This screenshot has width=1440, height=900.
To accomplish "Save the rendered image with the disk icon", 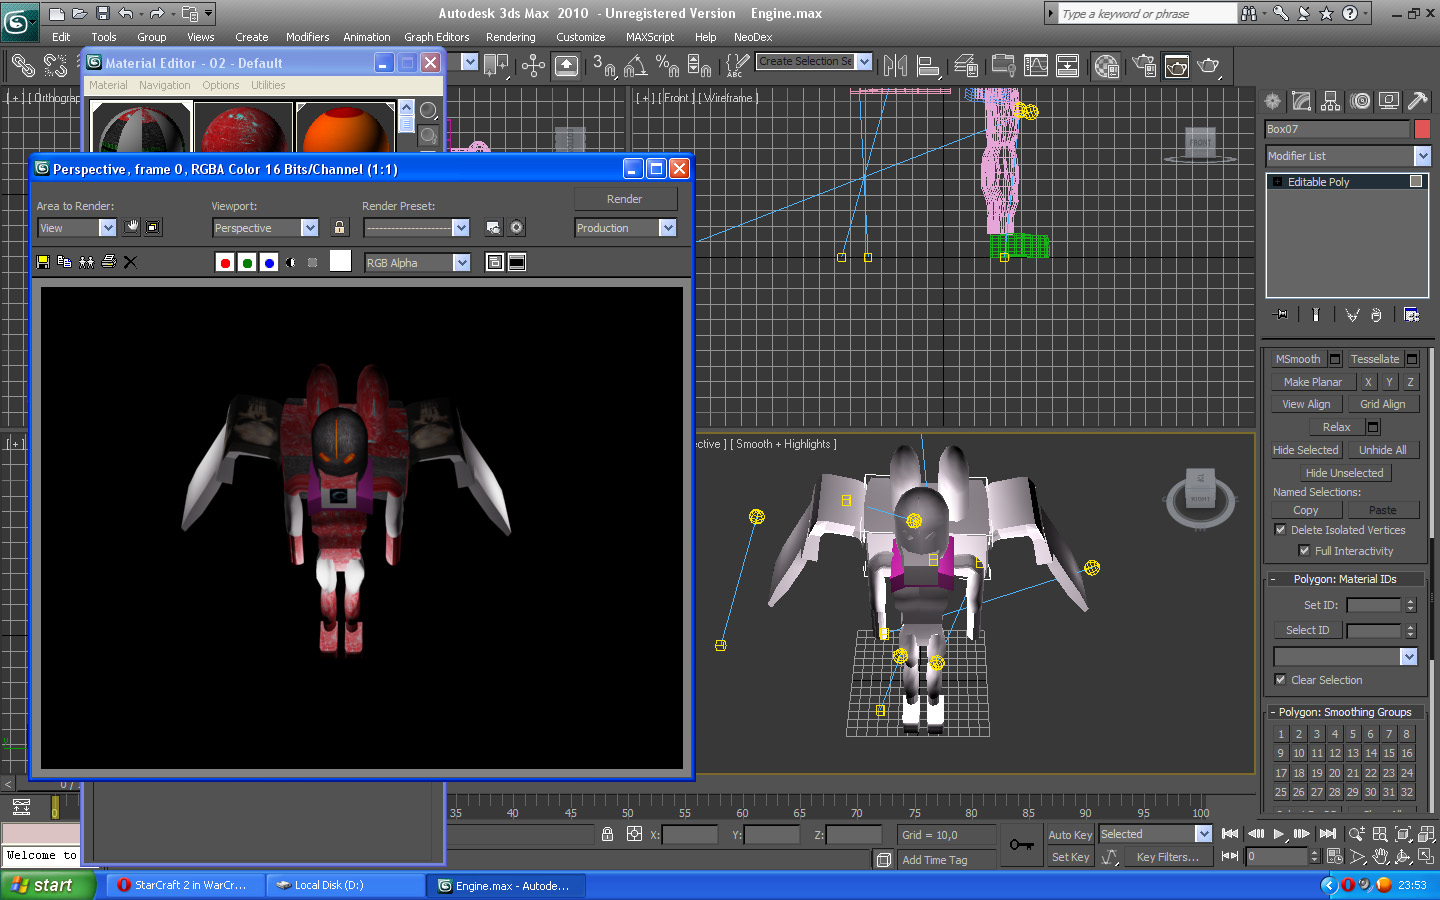I will click(x=43, y=262).
